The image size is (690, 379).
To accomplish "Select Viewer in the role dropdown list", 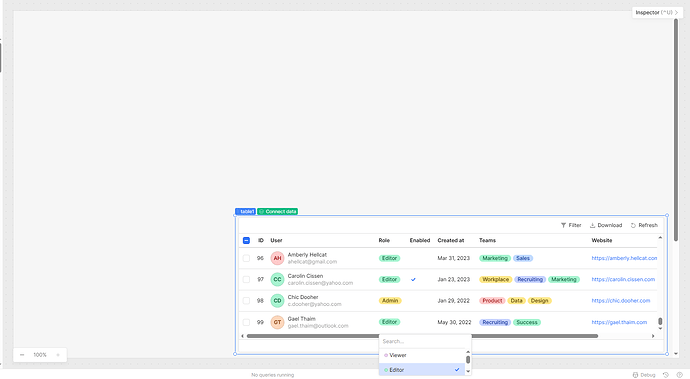I will (422, 355).
